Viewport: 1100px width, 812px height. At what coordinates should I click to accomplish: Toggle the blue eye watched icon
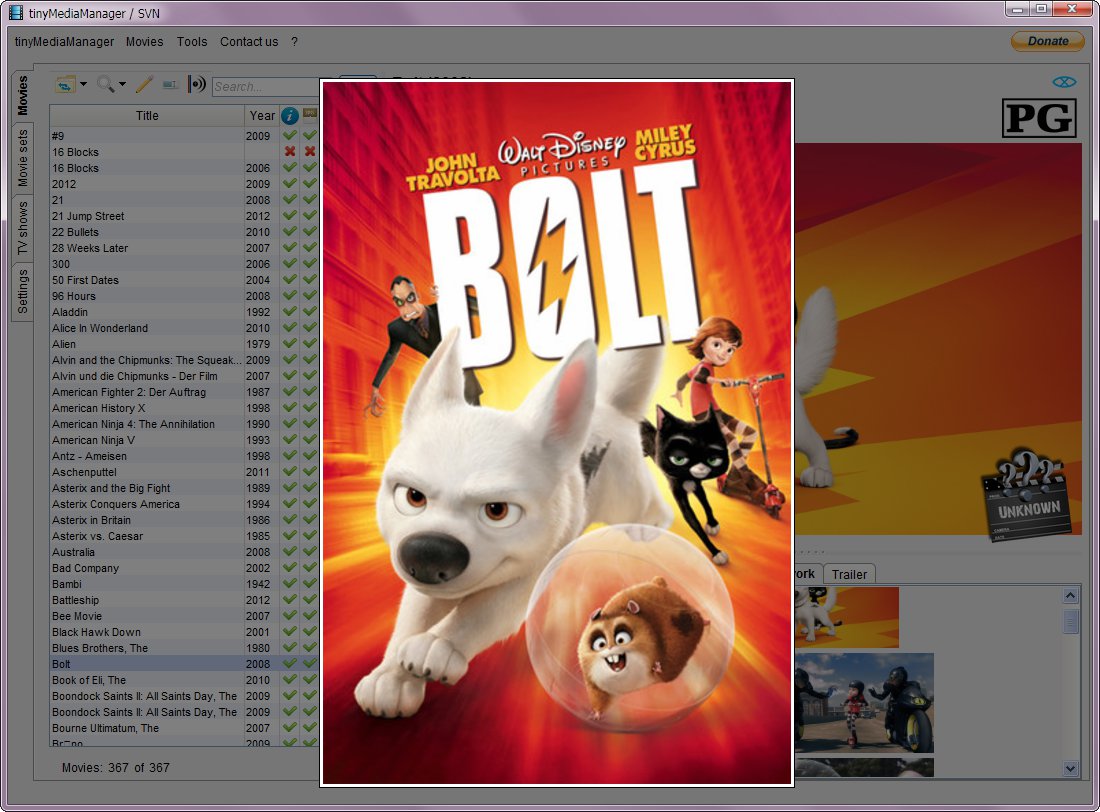(x=1064, y=83)
